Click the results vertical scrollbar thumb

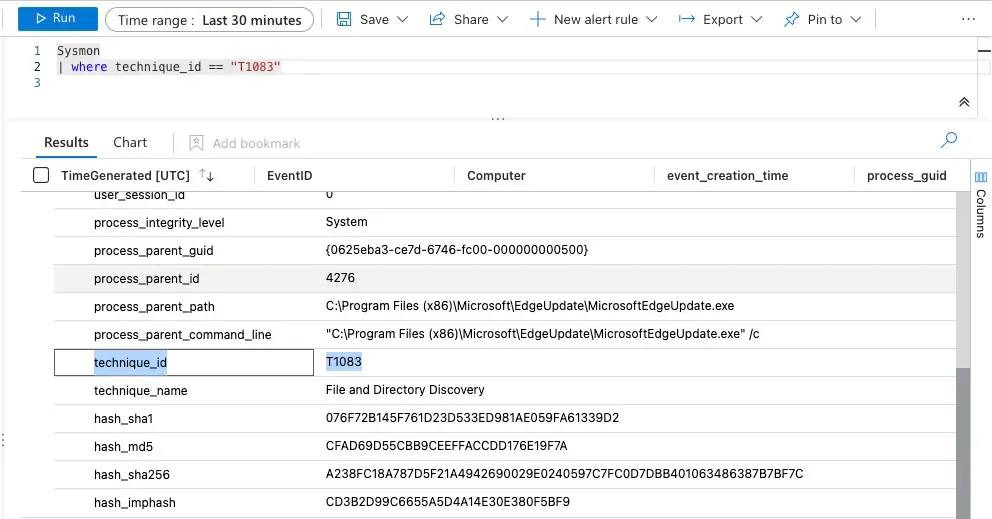click(x=963, y=443)
